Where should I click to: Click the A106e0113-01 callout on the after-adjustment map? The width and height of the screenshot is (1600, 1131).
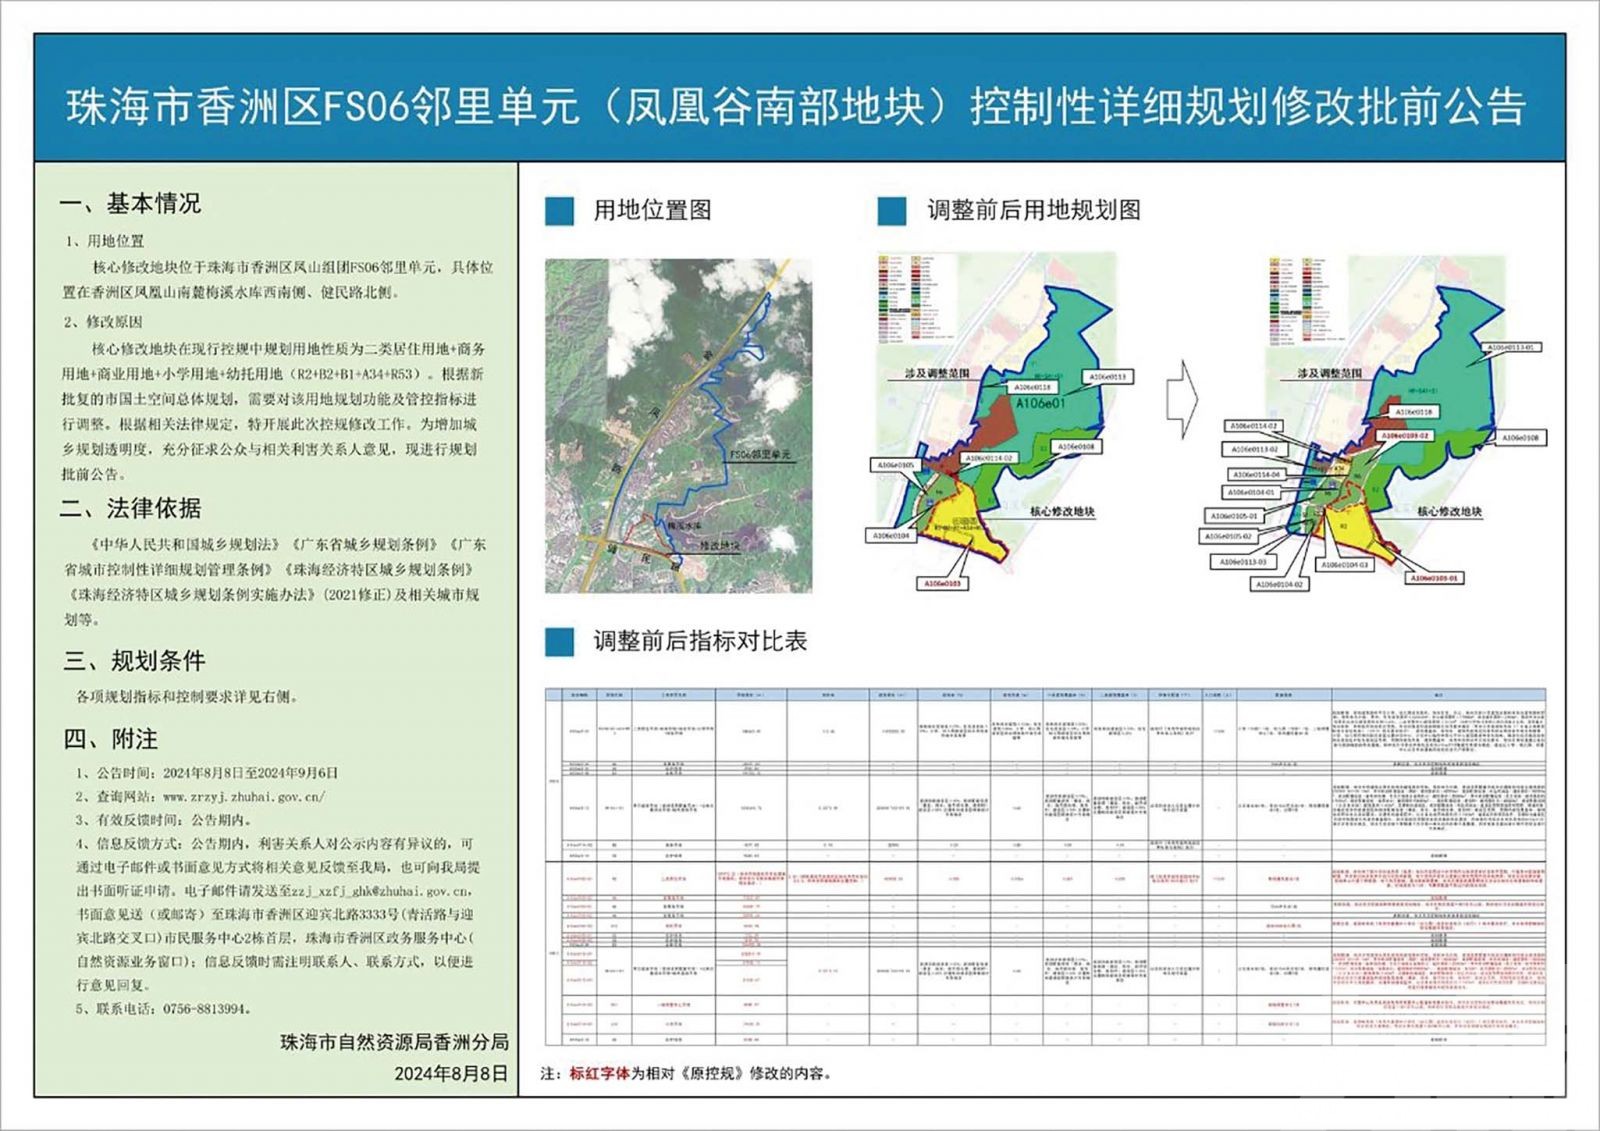tap(1510, 348)
